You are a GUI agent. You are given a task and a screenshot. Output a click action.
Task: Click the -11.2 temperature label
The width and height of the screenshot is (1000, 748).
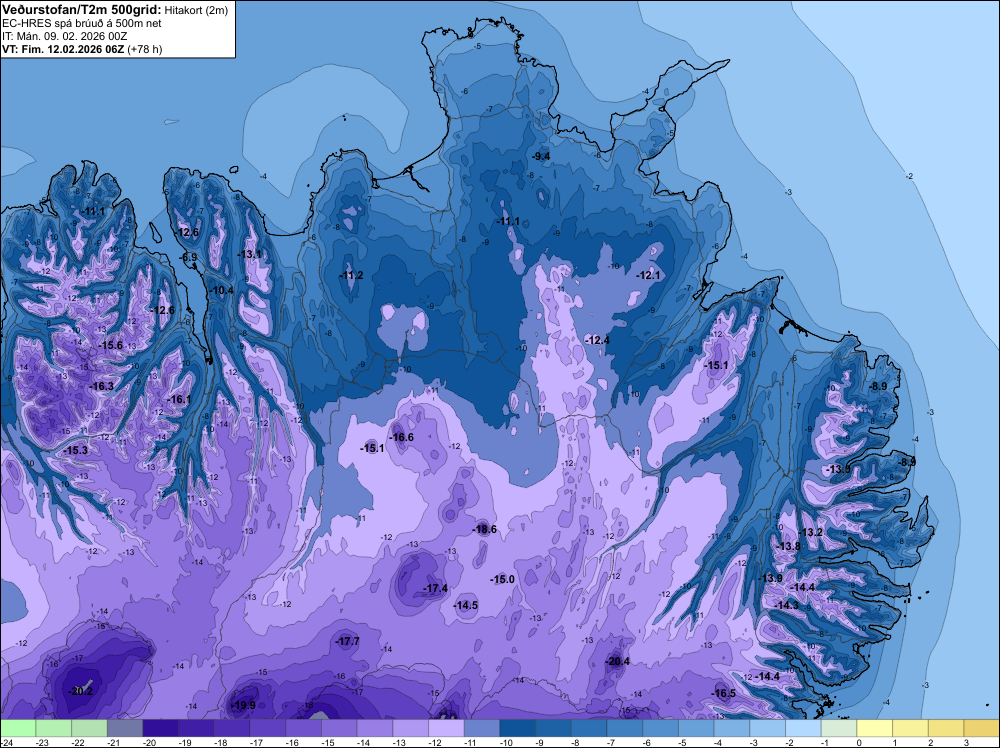351,275
